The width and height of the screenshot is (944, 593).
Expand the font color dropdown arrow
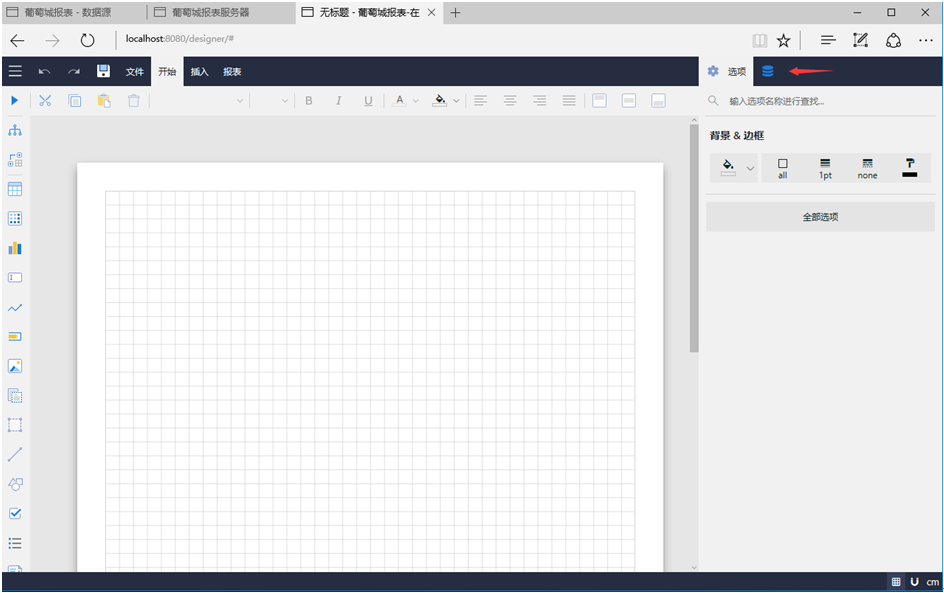click(x=415, y=101)
